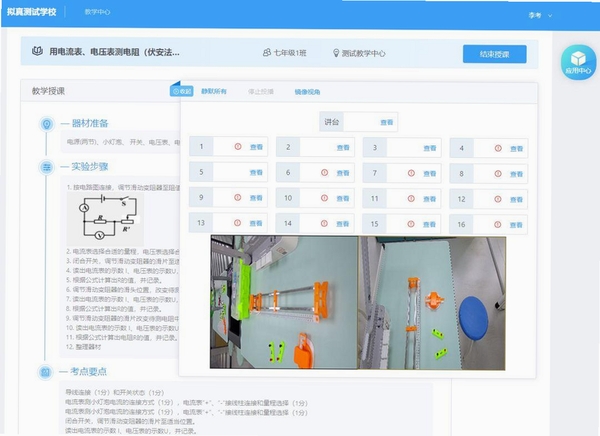Click the warning icon for station 11
The image size is (600, 436).
pyautogui.click(x=411, y=198)
